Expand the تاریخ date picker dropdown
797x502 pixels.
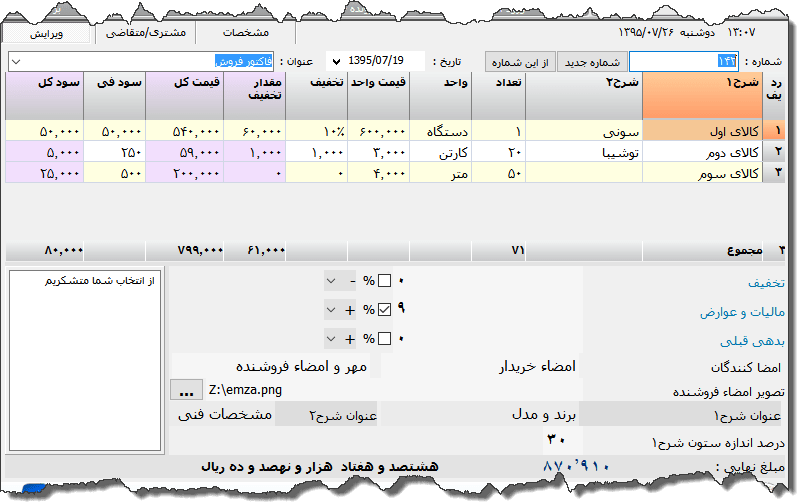pos(334,61)
